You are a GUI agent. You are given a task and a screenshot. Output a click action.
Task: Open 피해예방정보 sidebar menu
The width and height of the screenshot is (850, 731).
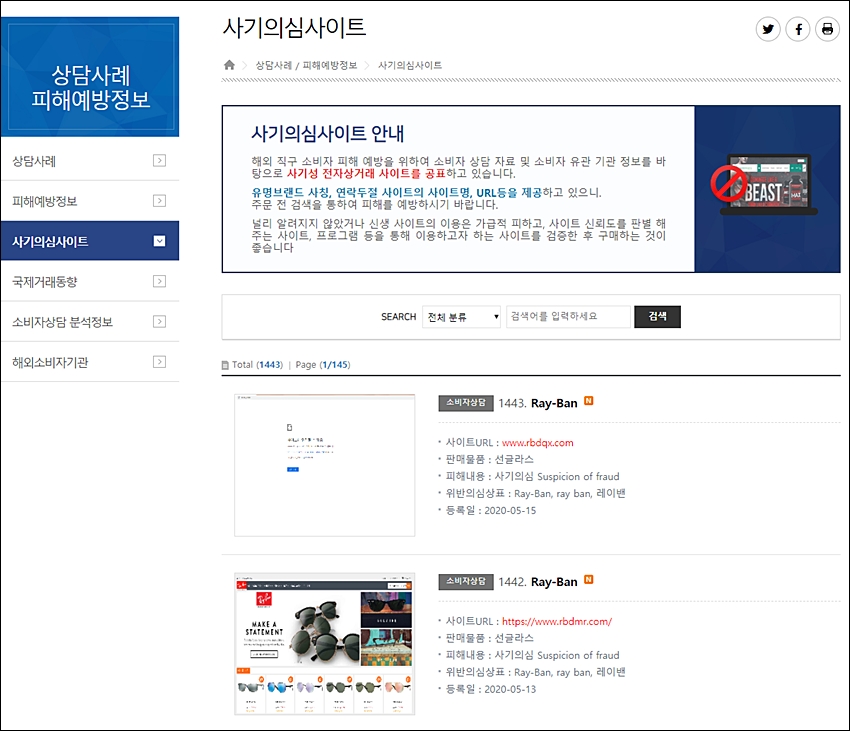(90, 201)
